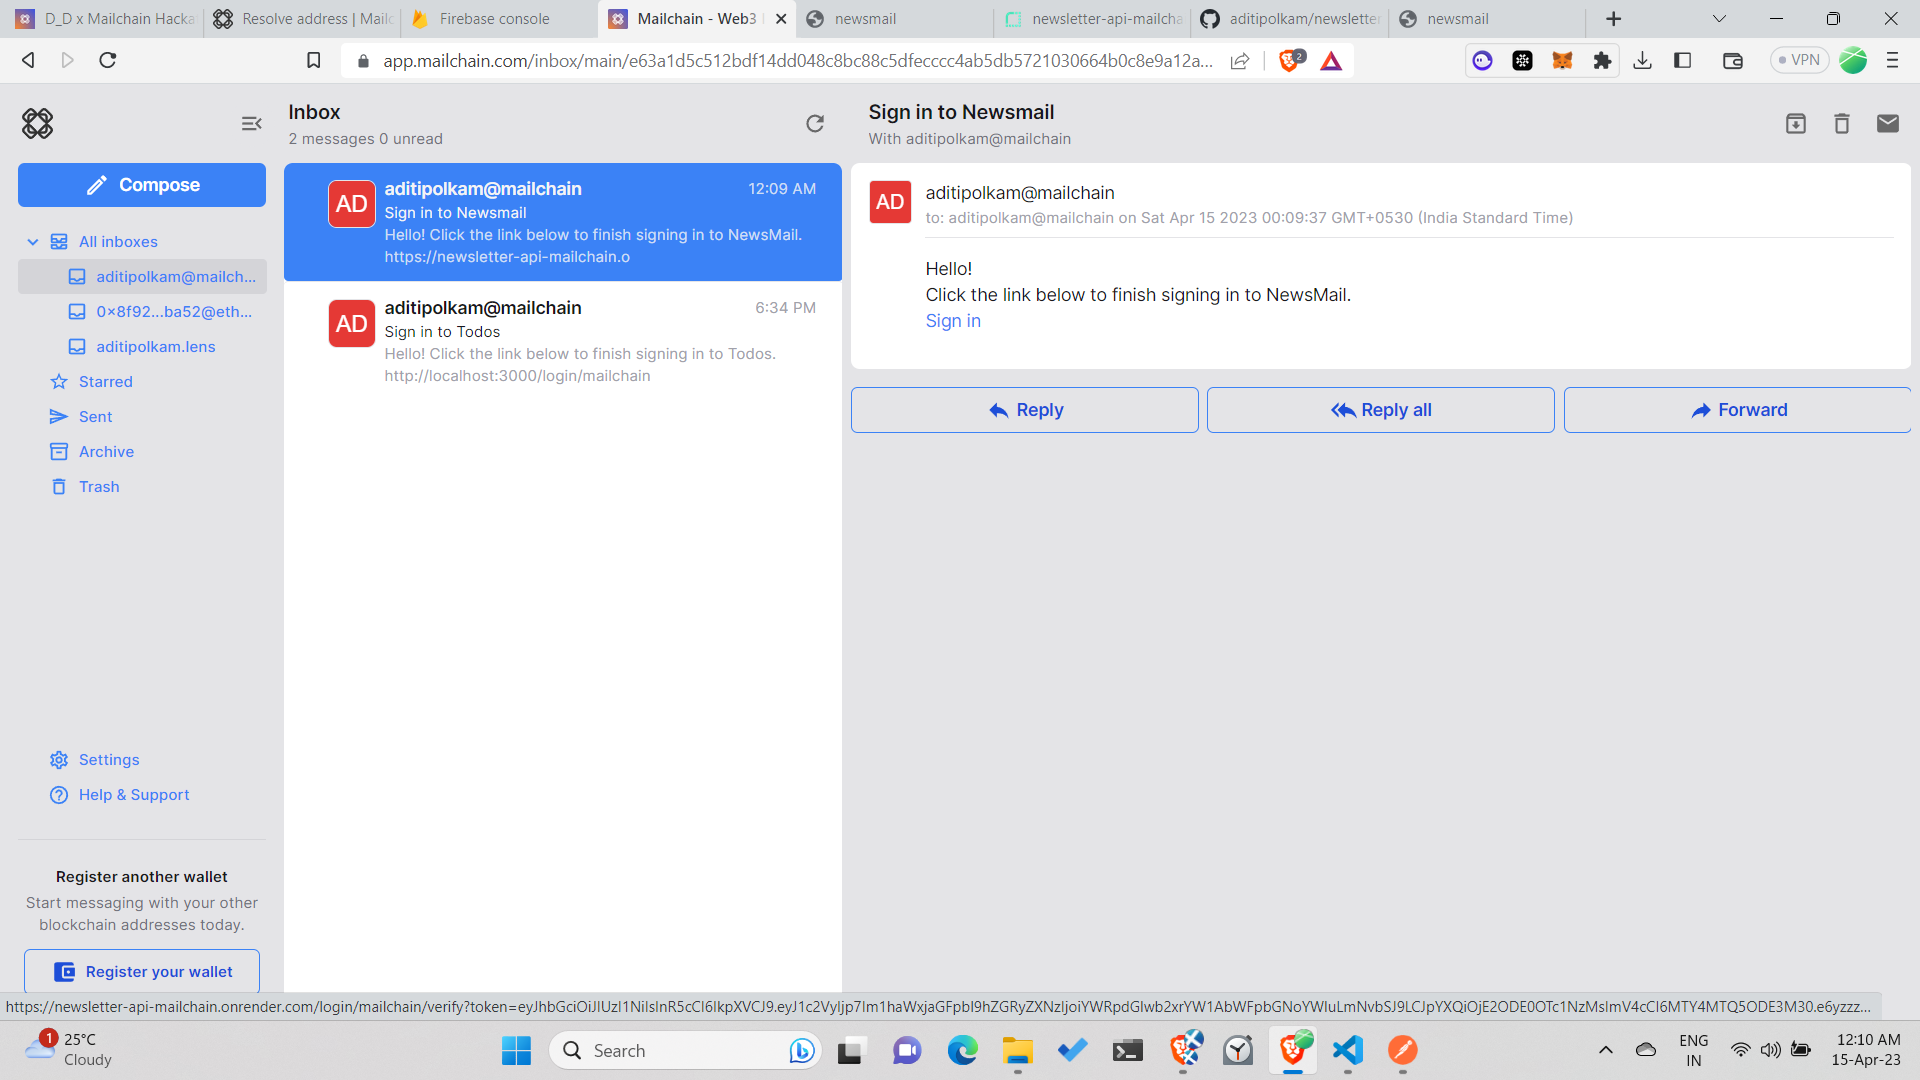Select the Archive folder
The image size is (1920, 1080).
click(x=107, y=451)
